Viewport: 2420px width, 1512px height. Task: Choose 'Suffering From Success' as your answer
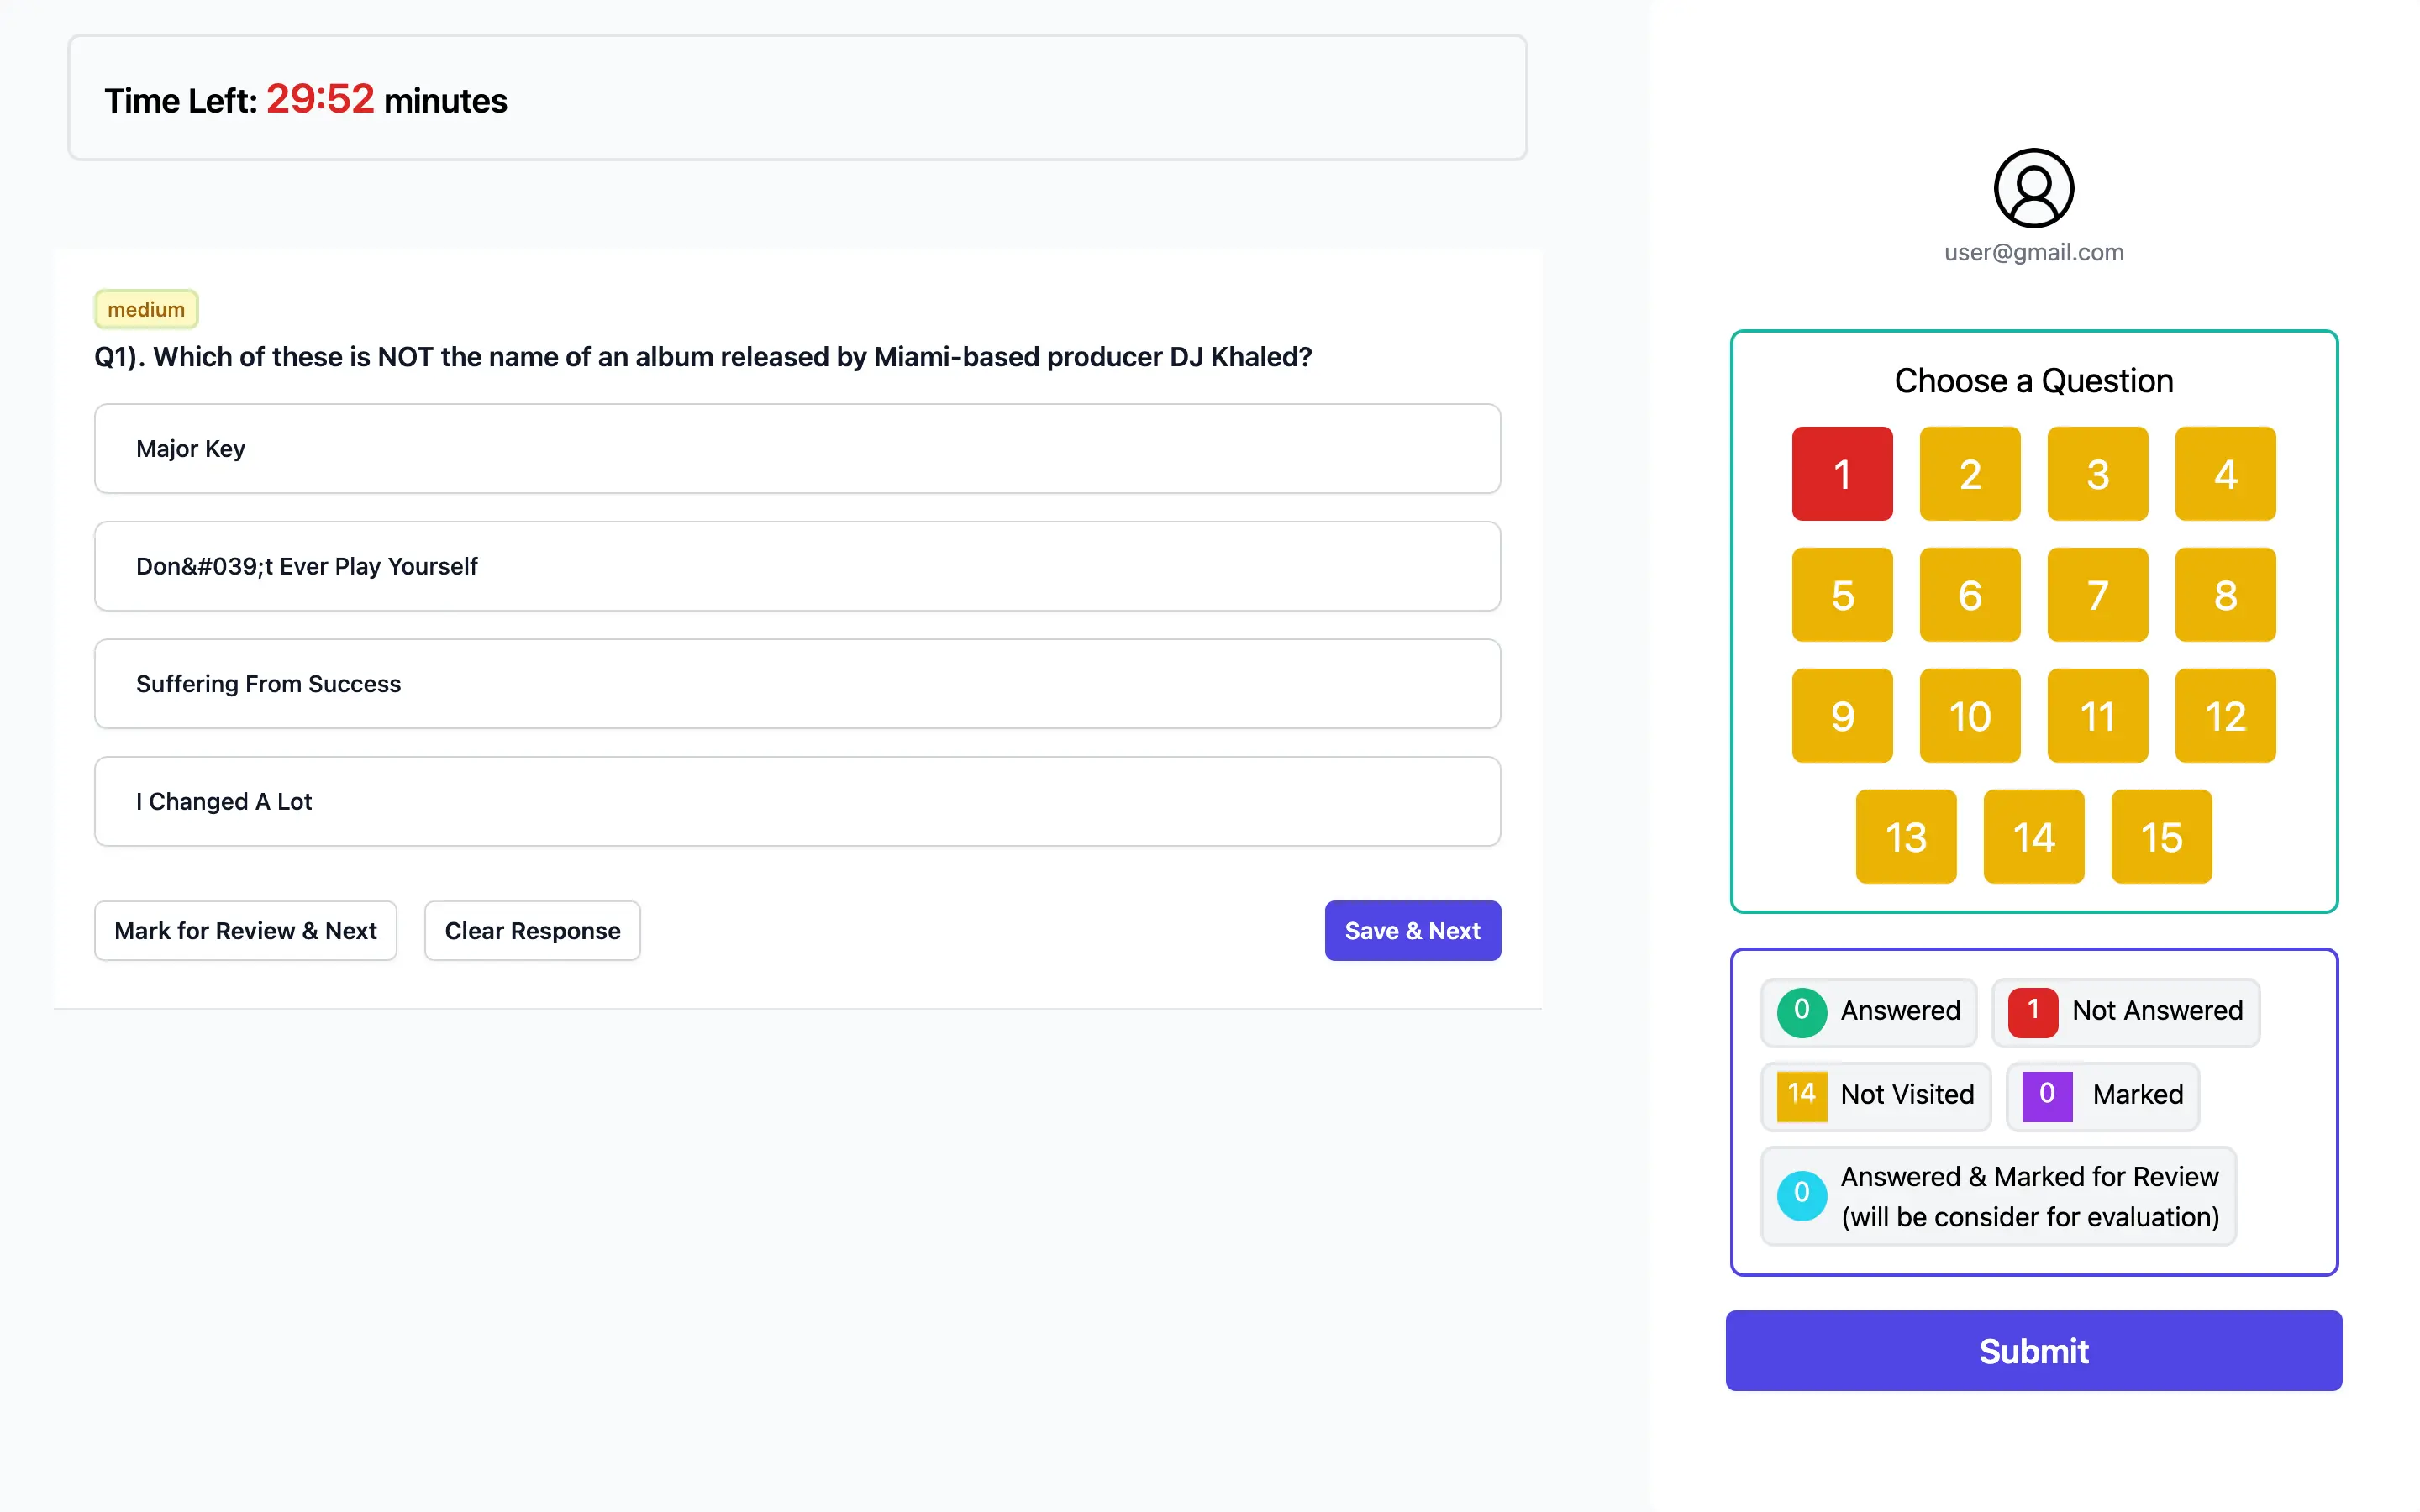pos(797,684)
